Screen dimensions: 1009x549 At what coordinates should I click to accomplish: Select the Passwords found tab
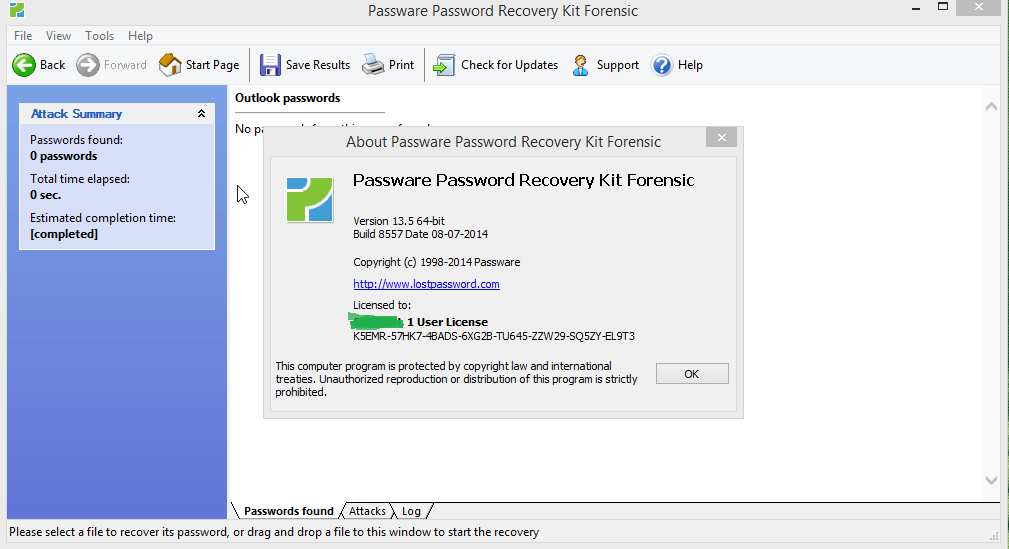tap(288, 511)
